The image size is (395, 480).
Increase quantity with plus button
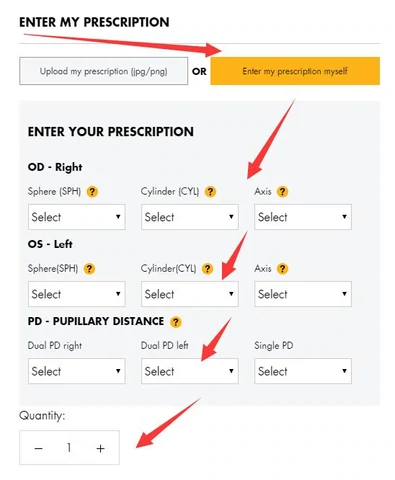pos(100,448)
